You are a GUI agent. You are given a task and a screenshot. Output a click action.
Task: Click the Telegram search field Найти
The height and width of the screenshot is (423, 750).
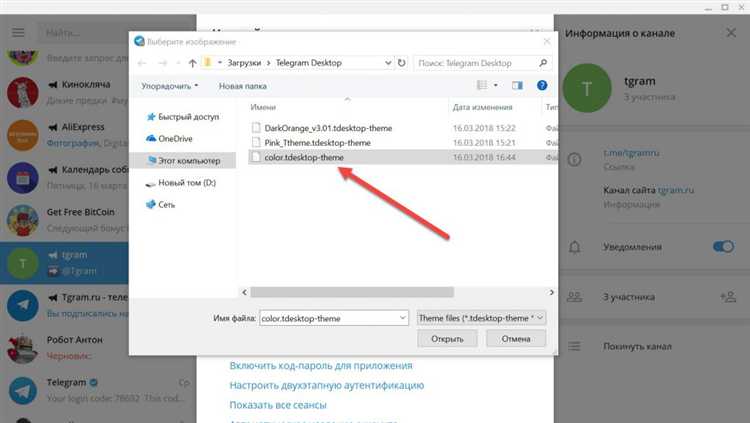85,33
